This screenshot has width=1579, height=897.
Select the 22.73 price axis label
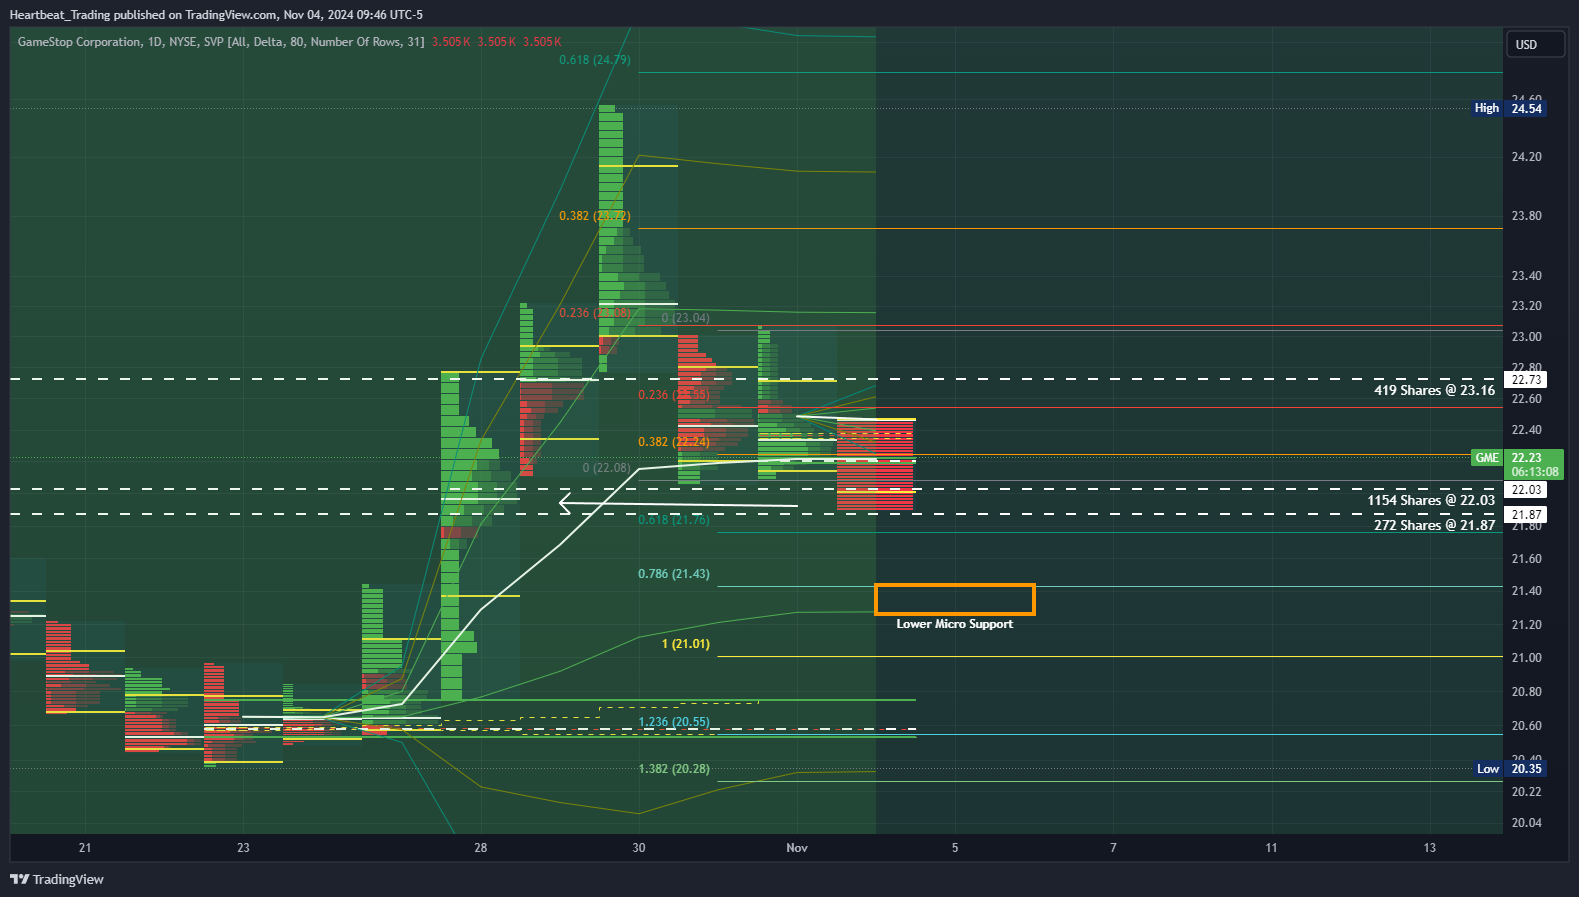(x=1526, y=380)
